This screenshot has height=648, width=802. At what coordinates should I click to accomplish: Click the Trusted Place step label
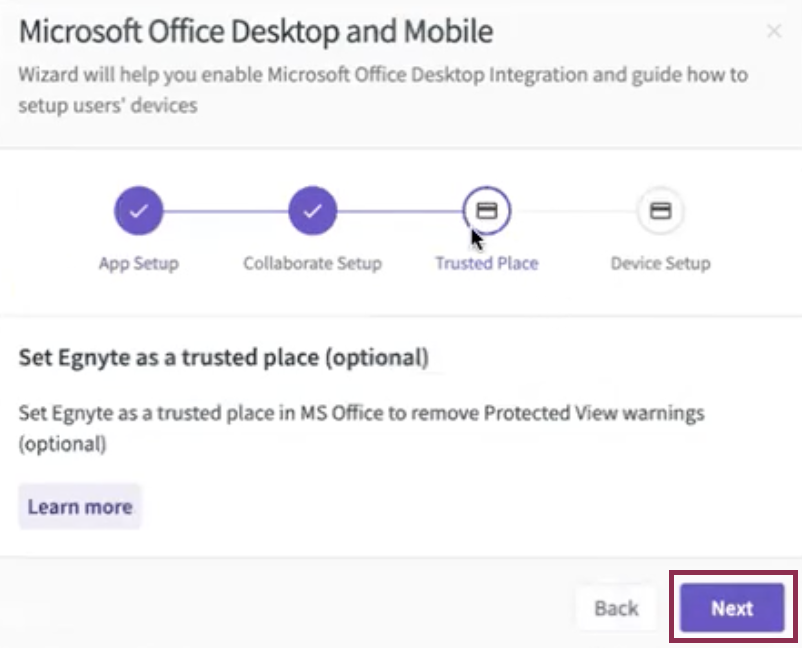click(486, 264)
